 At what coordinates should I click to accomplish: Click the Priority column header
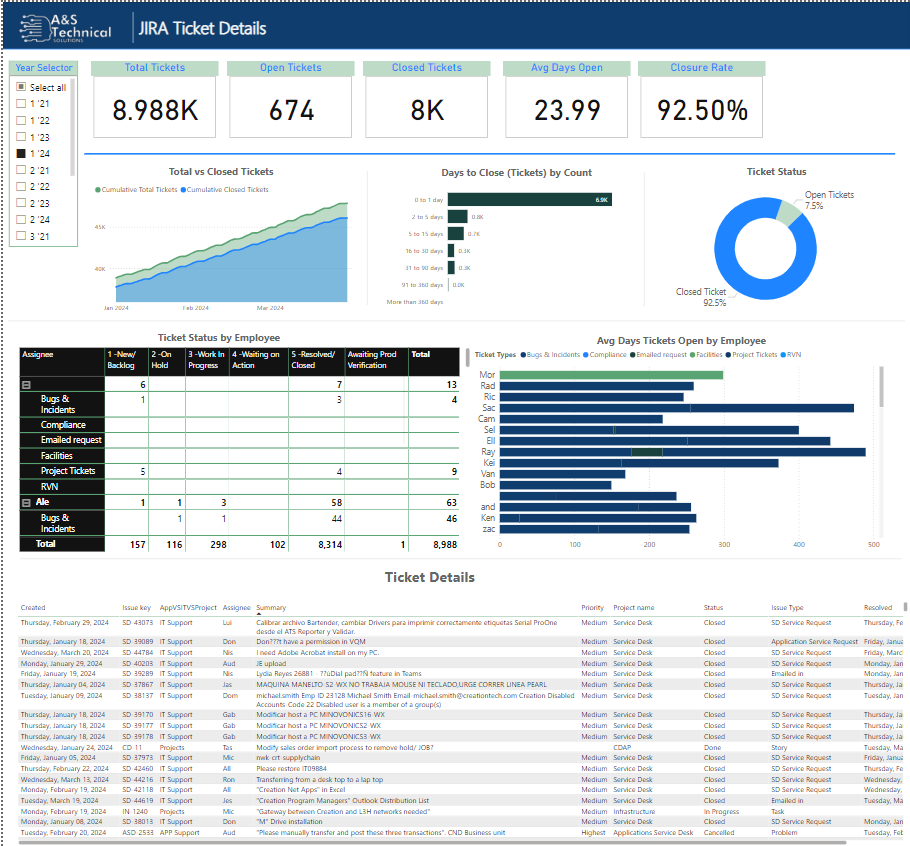[593, 608]
